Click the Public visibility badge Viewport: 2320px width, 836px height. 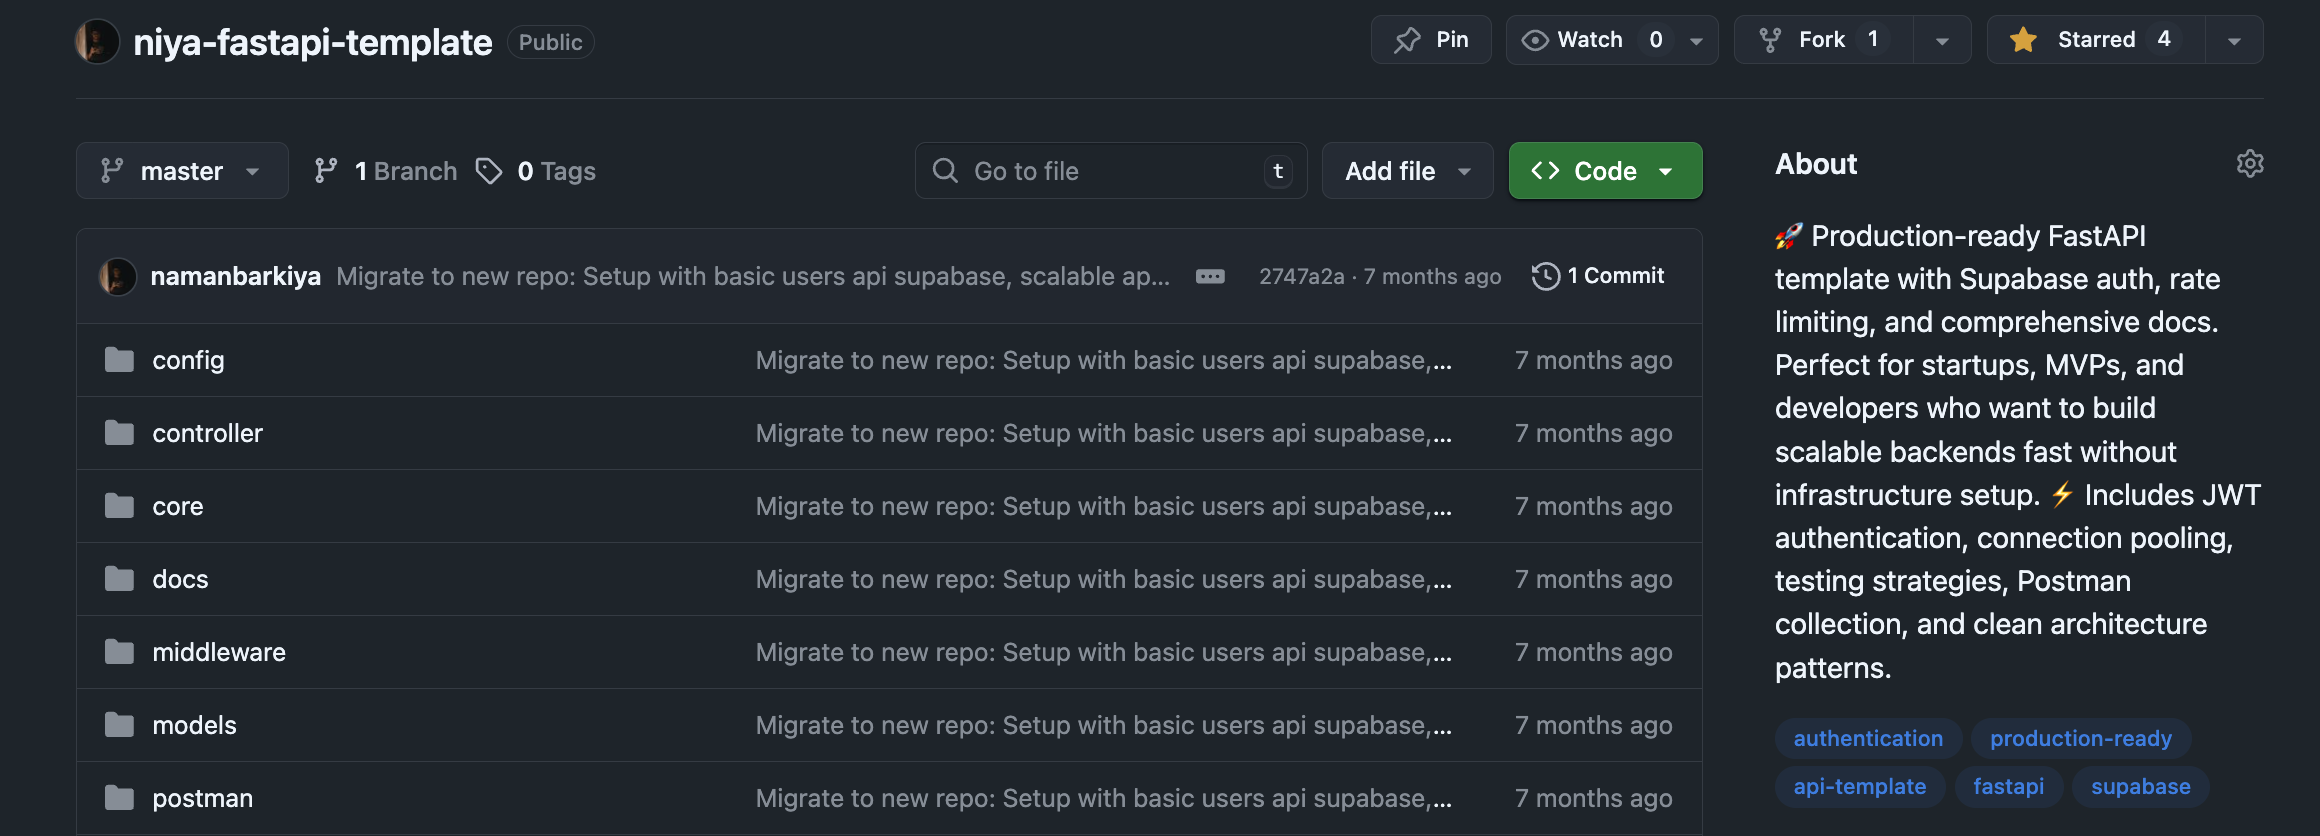550,42
